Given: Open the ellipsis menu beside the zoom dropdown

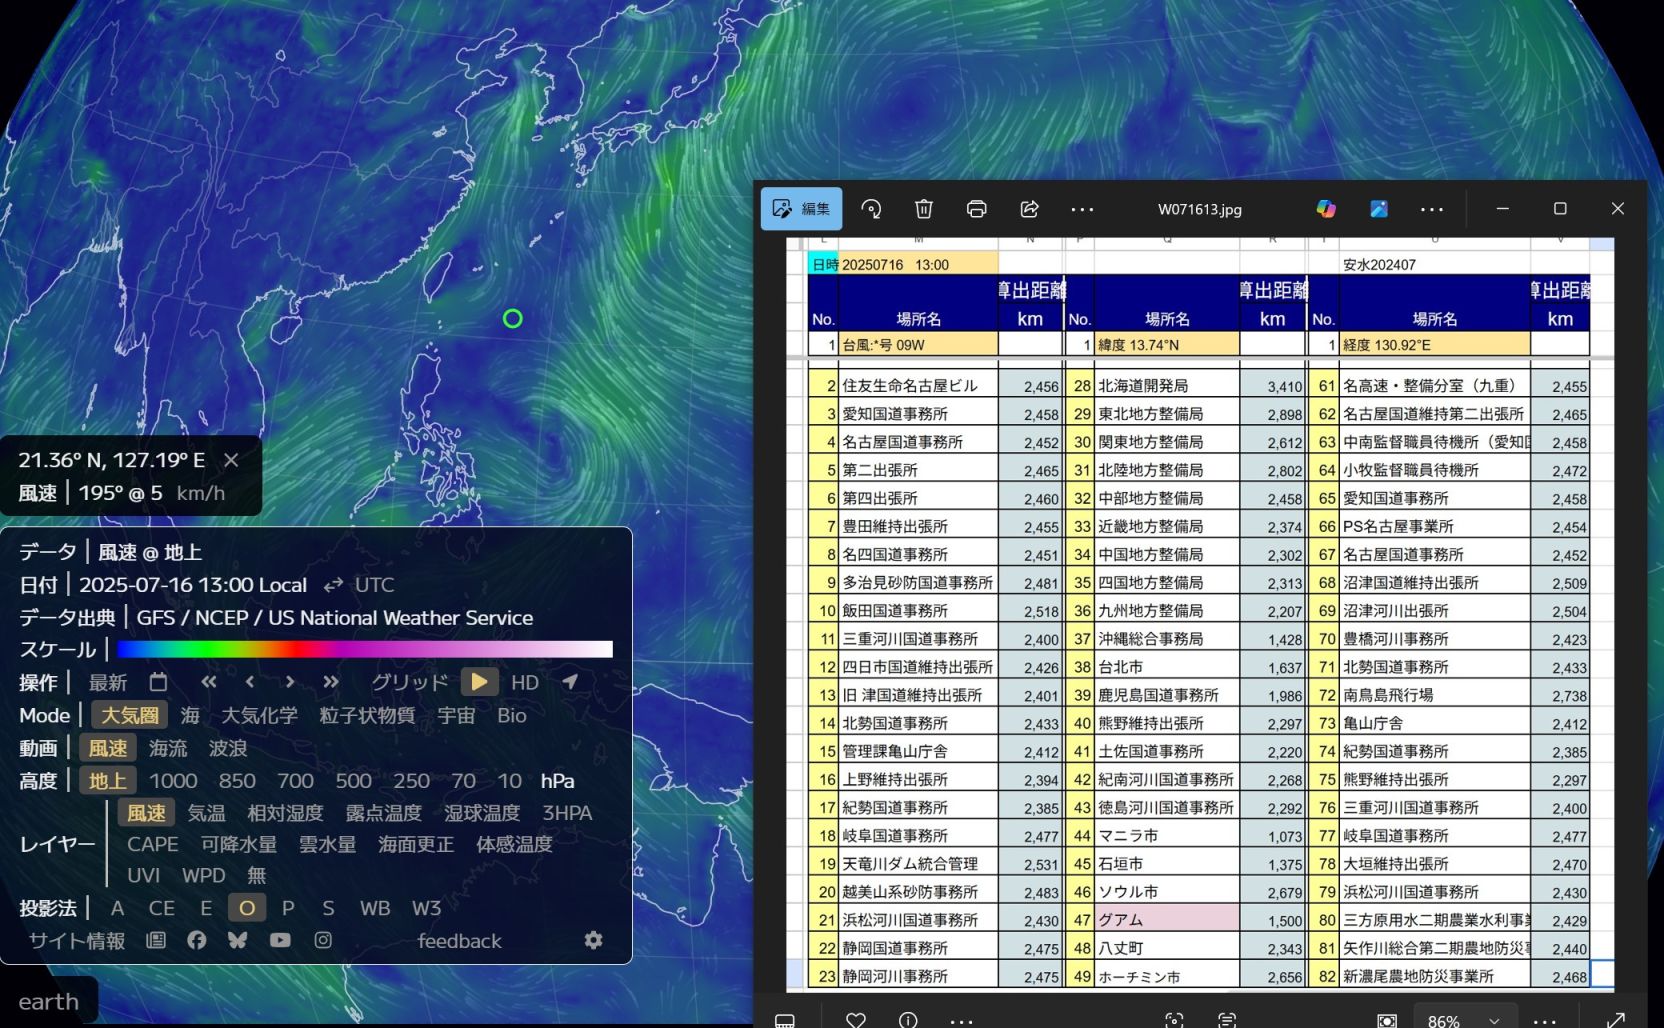Looking at the screenshot, I should pos(1545,1020).
